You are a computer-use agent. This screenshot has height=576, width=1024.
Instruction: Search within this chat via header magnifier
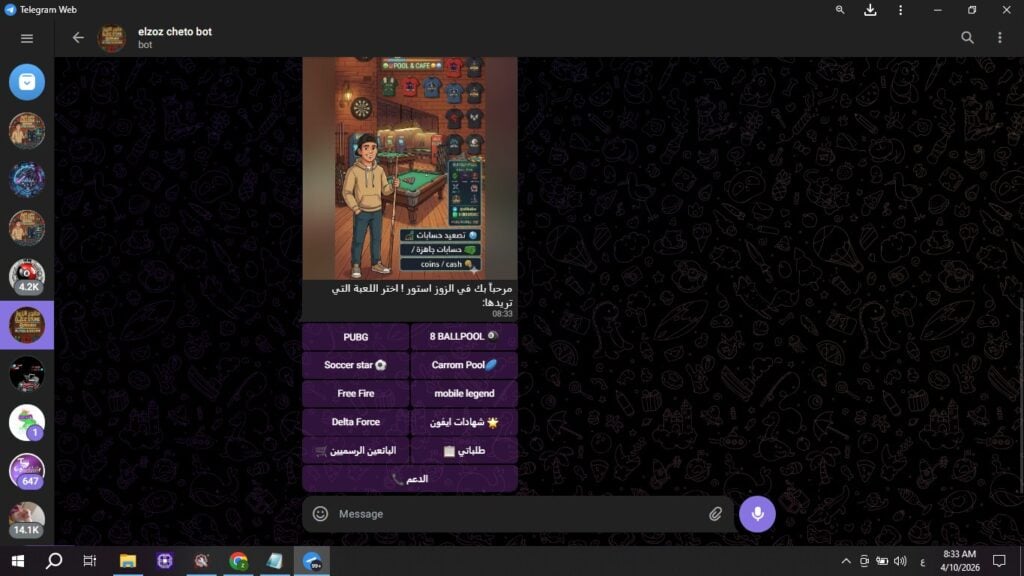pos(967,38)
